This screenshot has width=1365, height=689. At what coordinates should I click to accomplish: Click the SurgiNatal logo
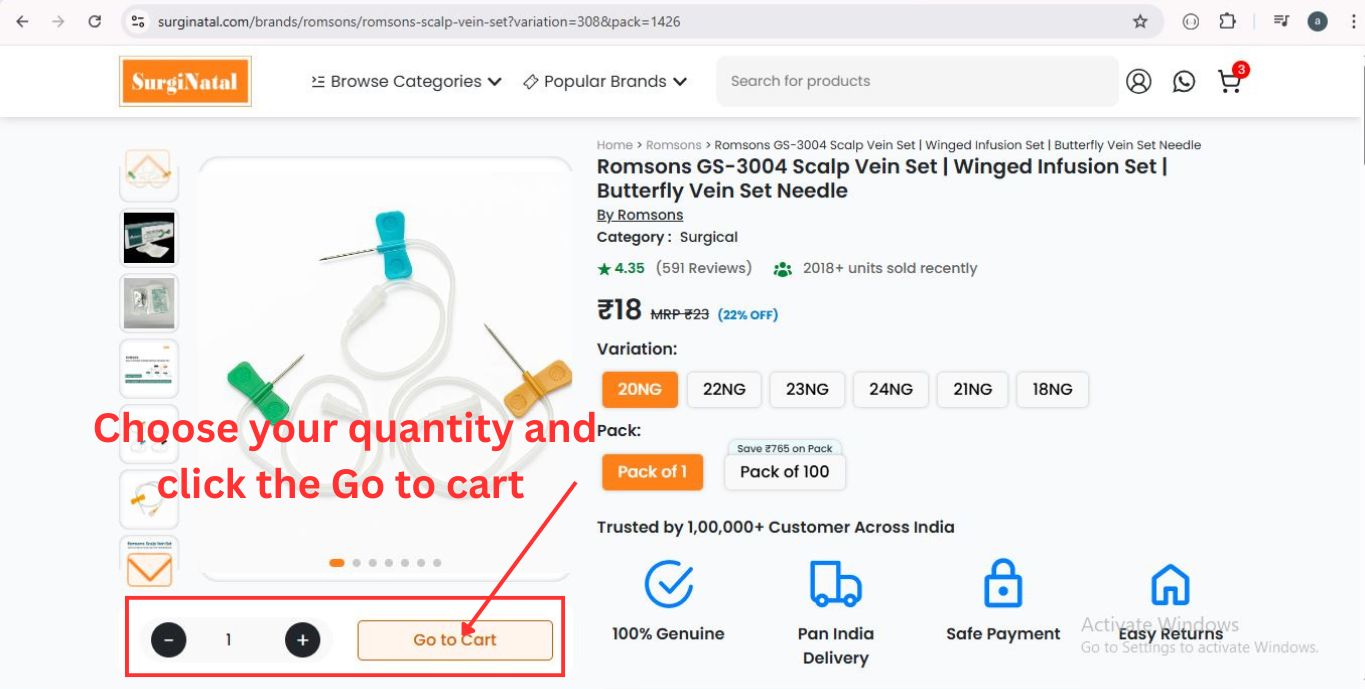tap(185, 81)
